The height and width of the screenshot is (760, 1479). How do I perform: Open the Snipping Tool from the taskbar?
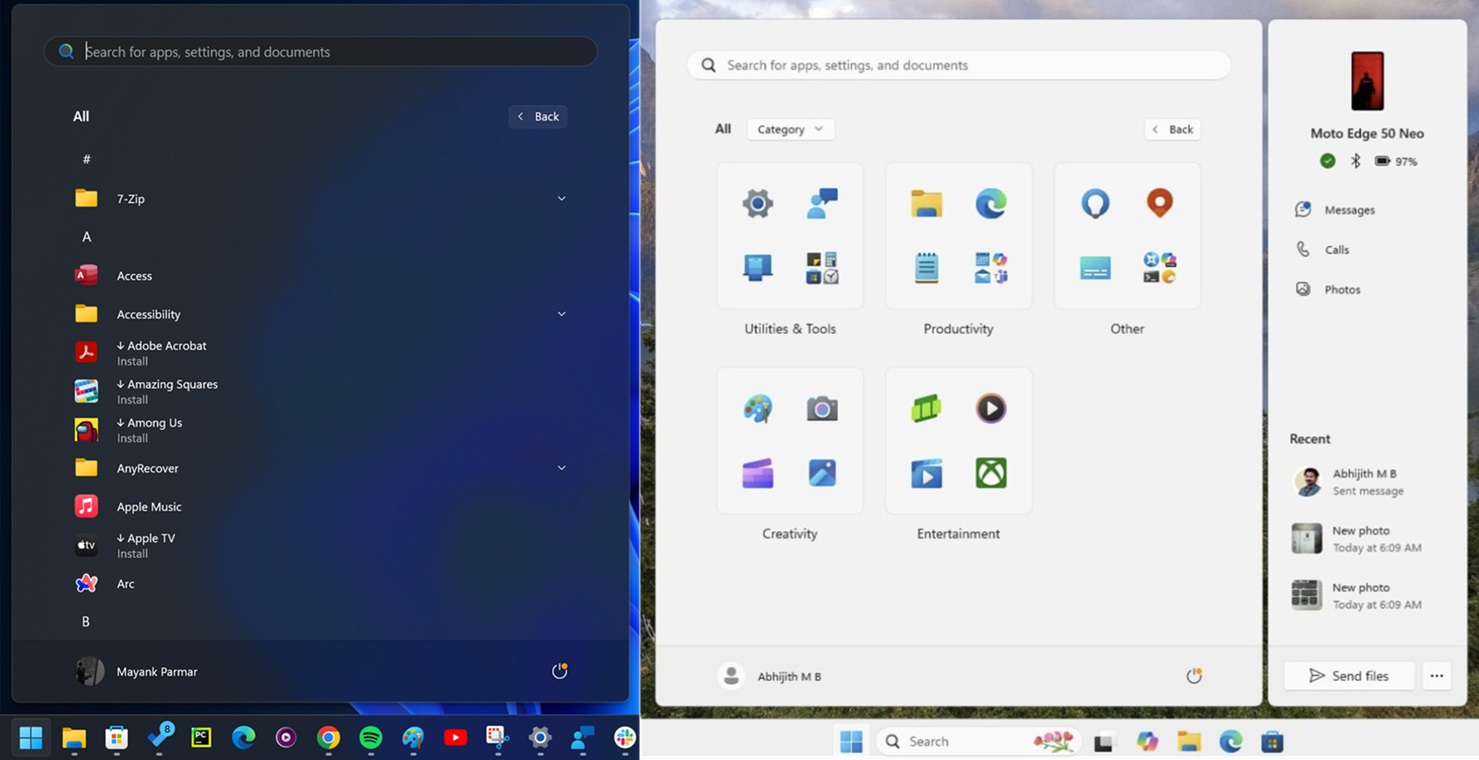click(x=497, y=738)
